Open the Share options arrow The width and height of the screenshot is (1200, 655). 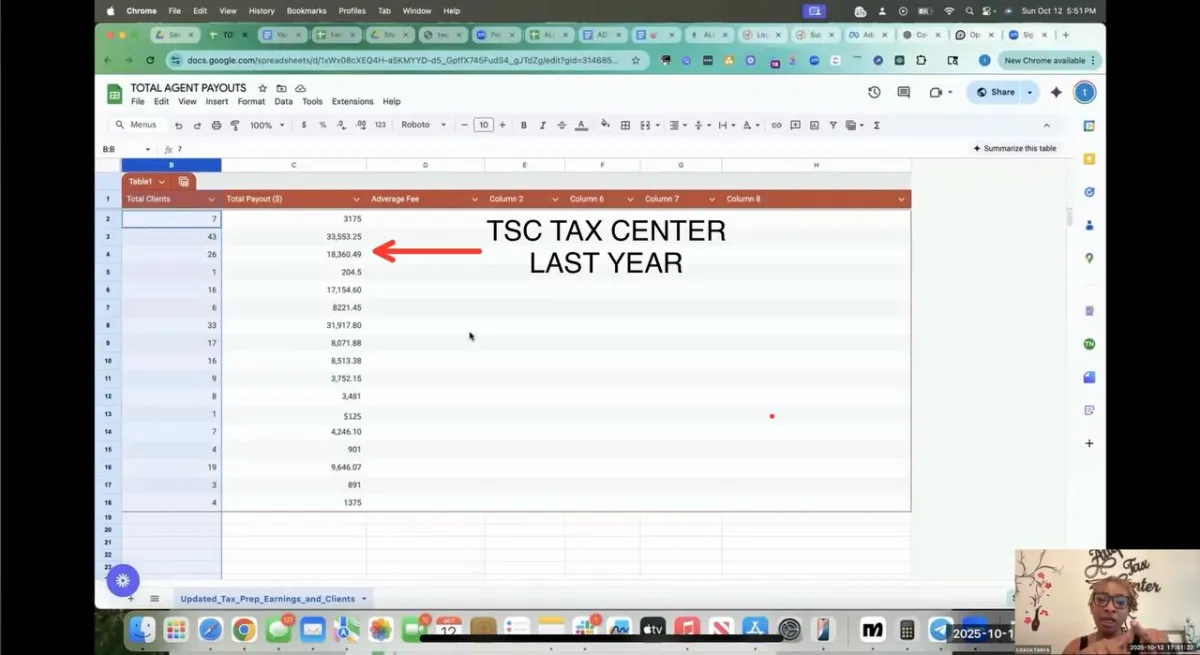[x=1030, y=92]
